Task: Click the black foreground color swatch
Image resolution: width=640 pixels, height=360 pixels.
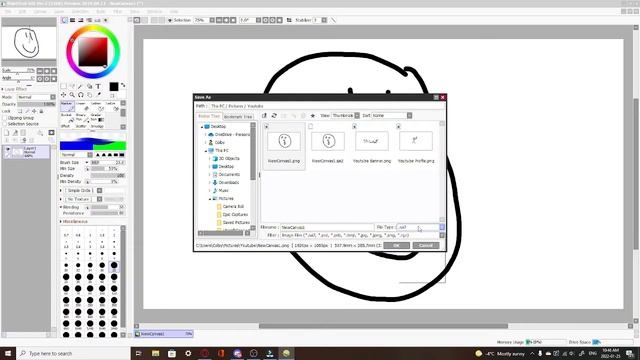Action: click(x=114, y=87)
